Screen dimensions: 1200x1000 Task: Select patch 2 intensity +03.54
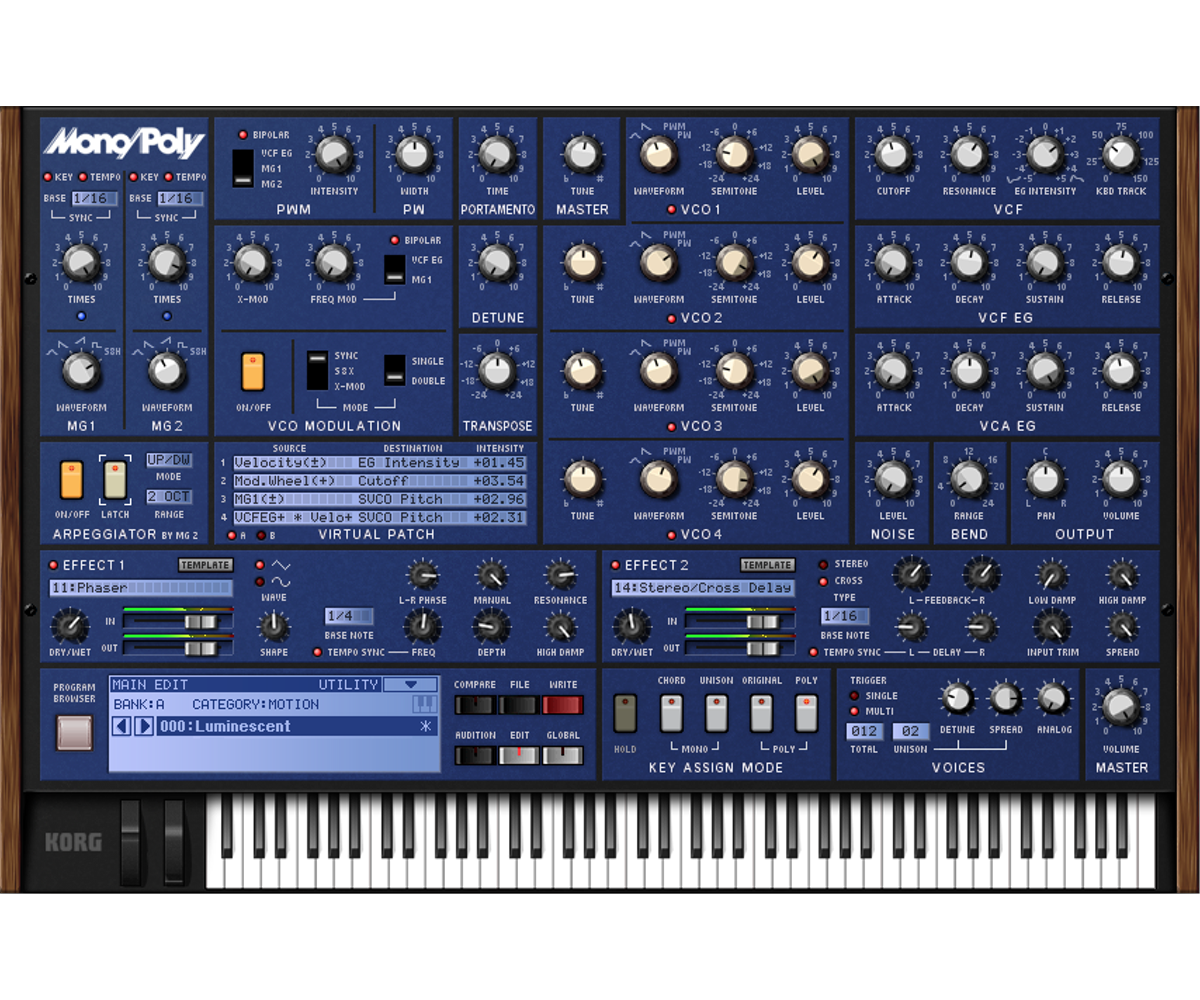[499, 481]
